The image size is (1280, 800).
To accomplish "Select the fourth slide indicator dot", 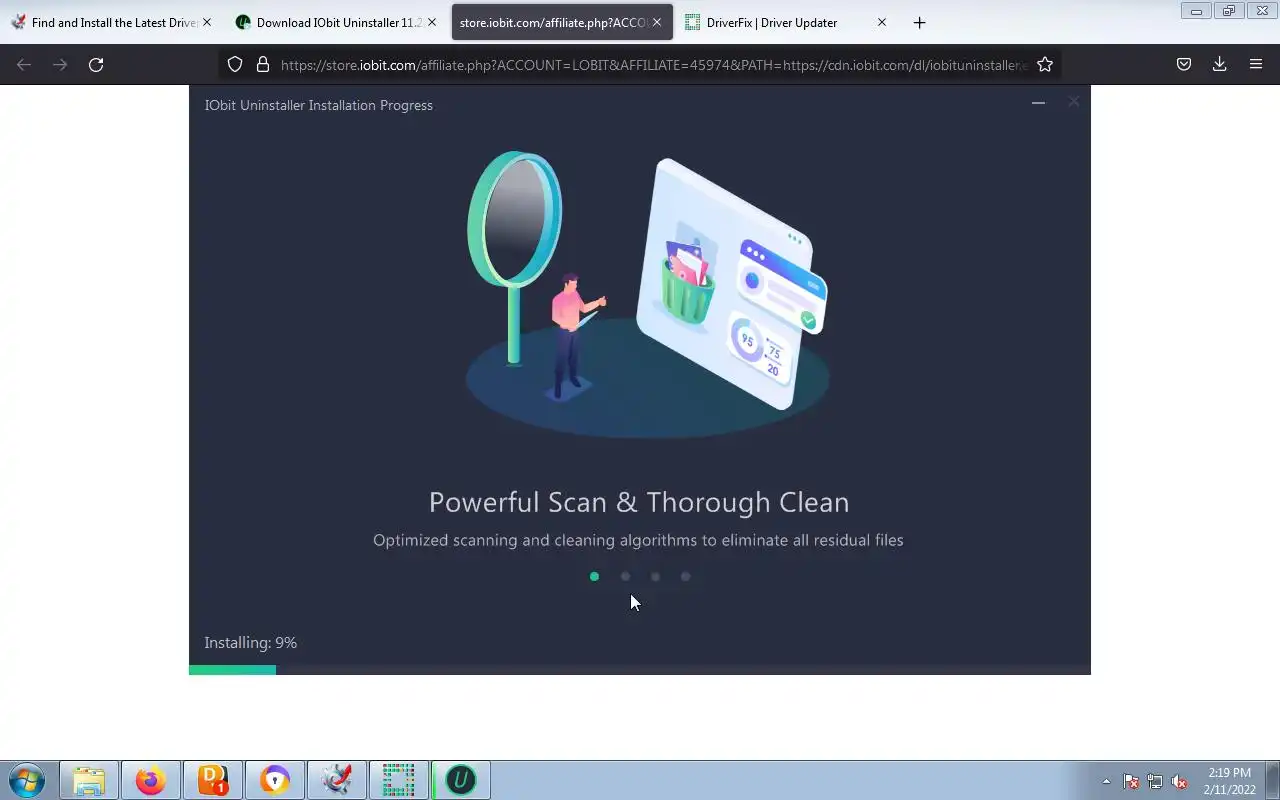I will pyautogui.click(x=685, y=576).
